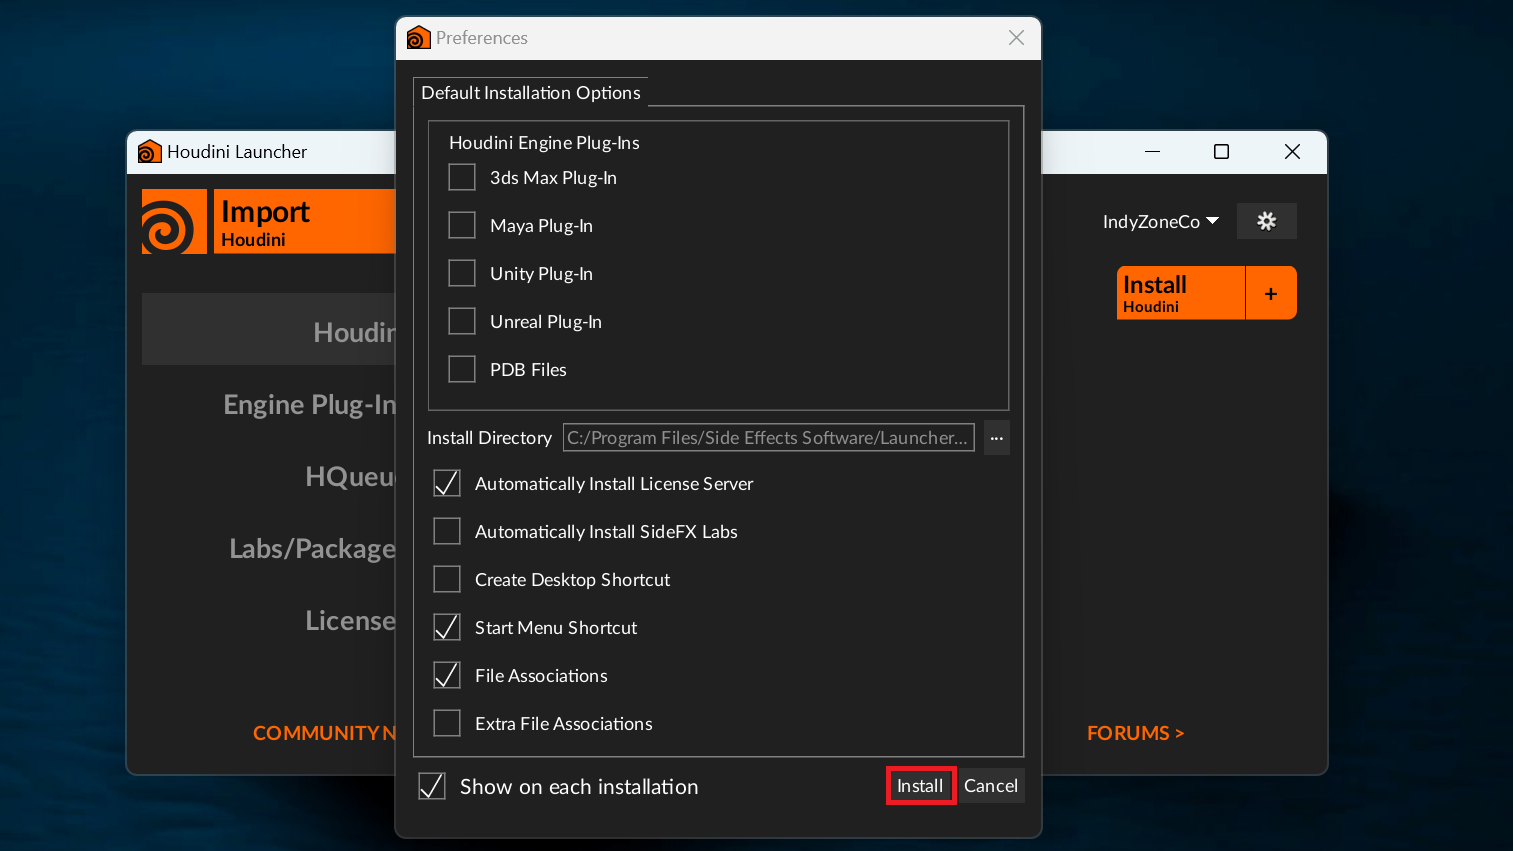Minimize the Houdini Launcher window
The image size is (1513, 851).
tap(1152, 152)
